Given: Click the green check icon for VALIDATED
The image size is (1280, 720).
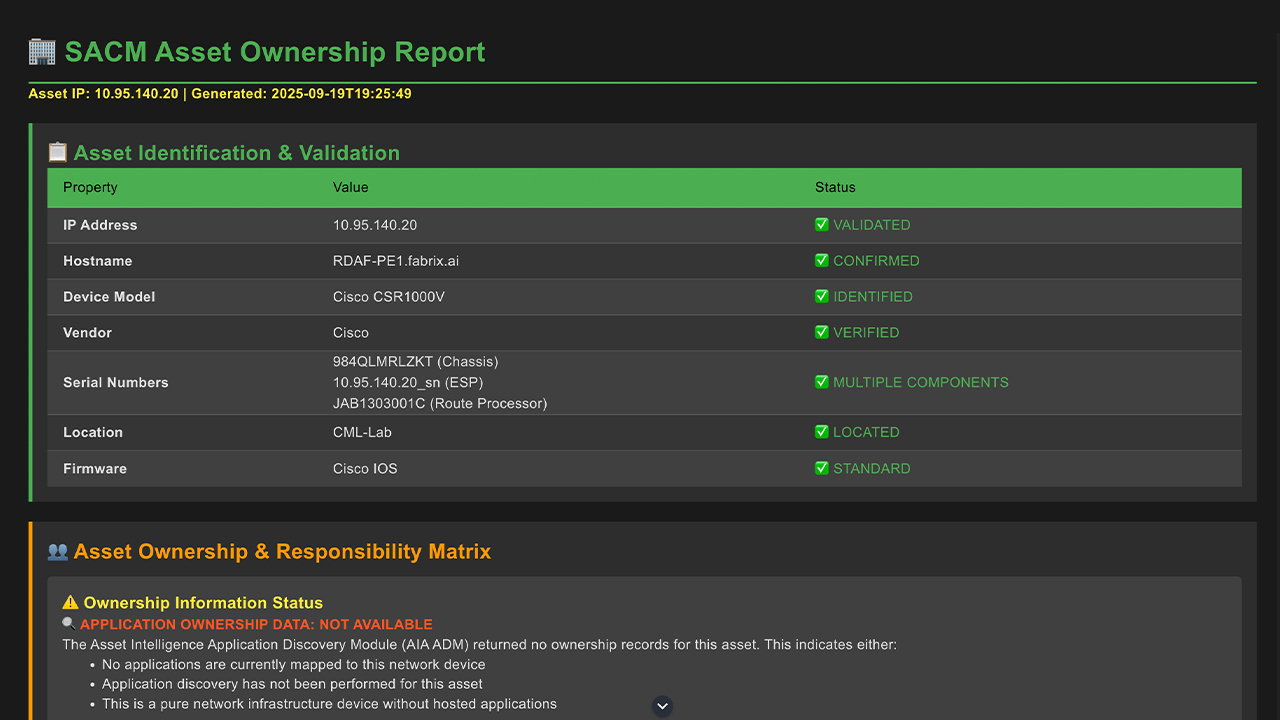Looking at the screenshot, I should pyautogui.click(x=822, y=225).
